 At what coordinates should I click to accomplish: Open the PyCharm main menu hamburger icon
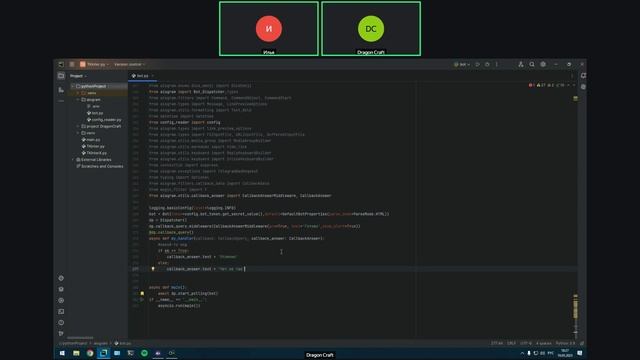[x=72, y=64]
